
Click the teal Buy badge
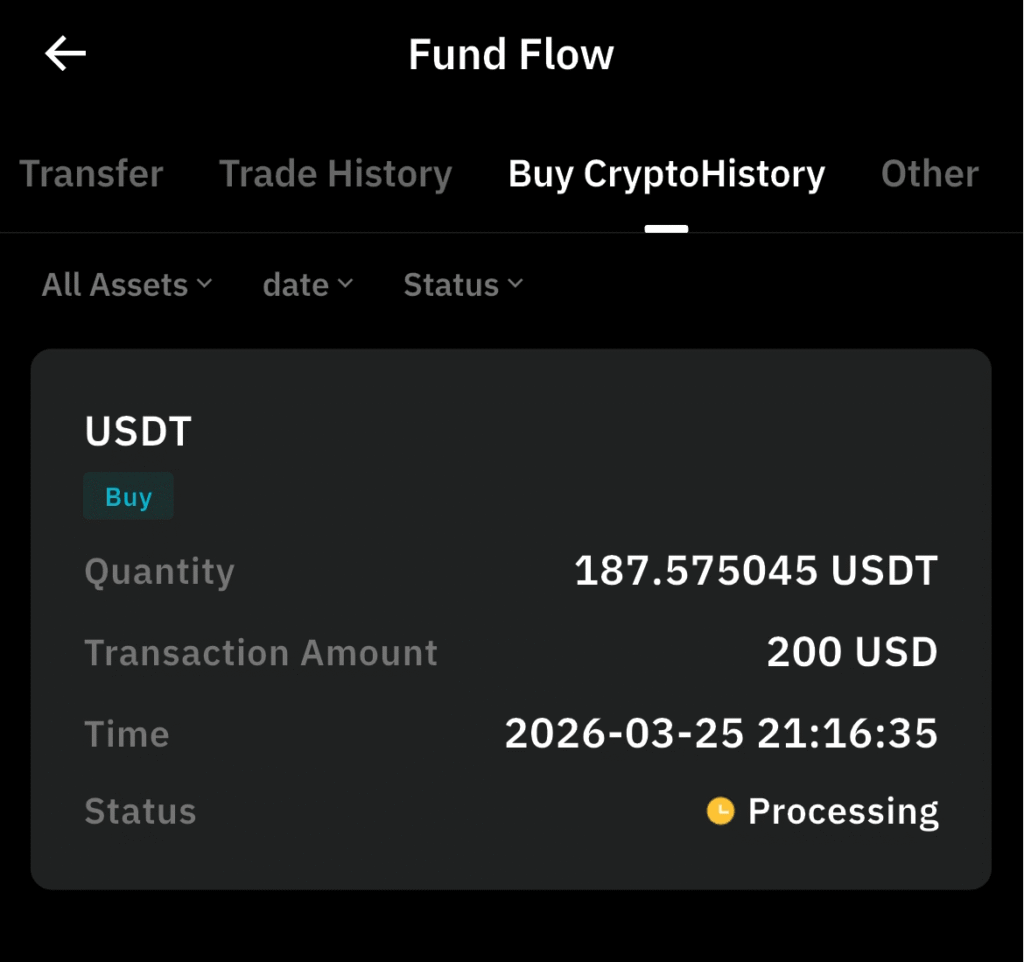point(128,497)
